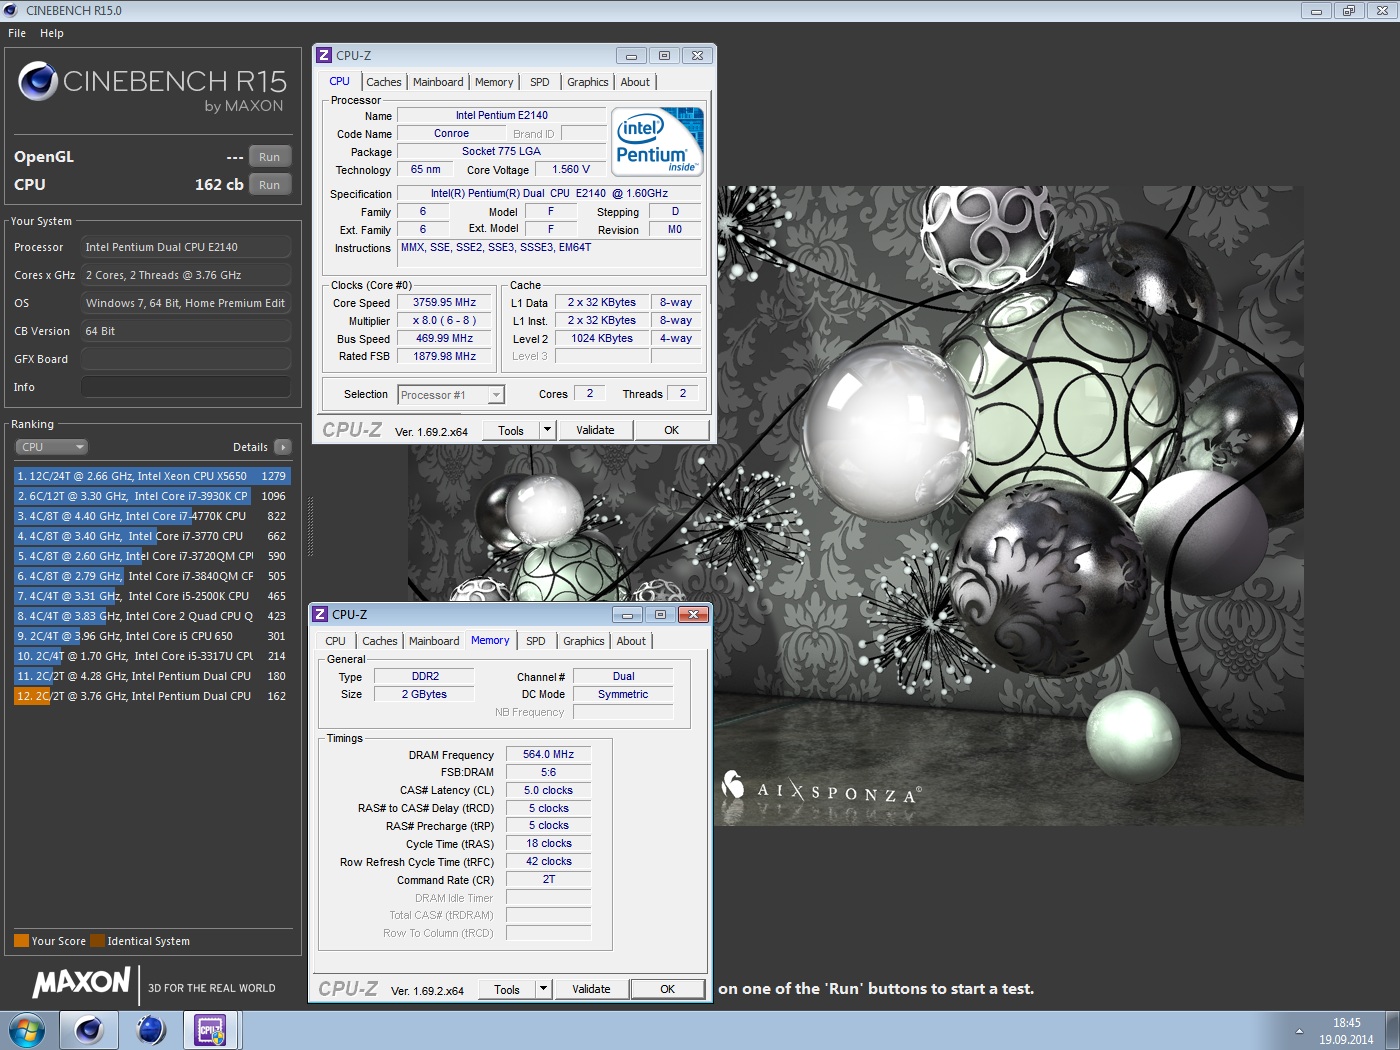The width and height of the screenshot is (1400, 1050).
Task: Click Validate in upper CPU-Z window
Action: [x=595, y=430]
